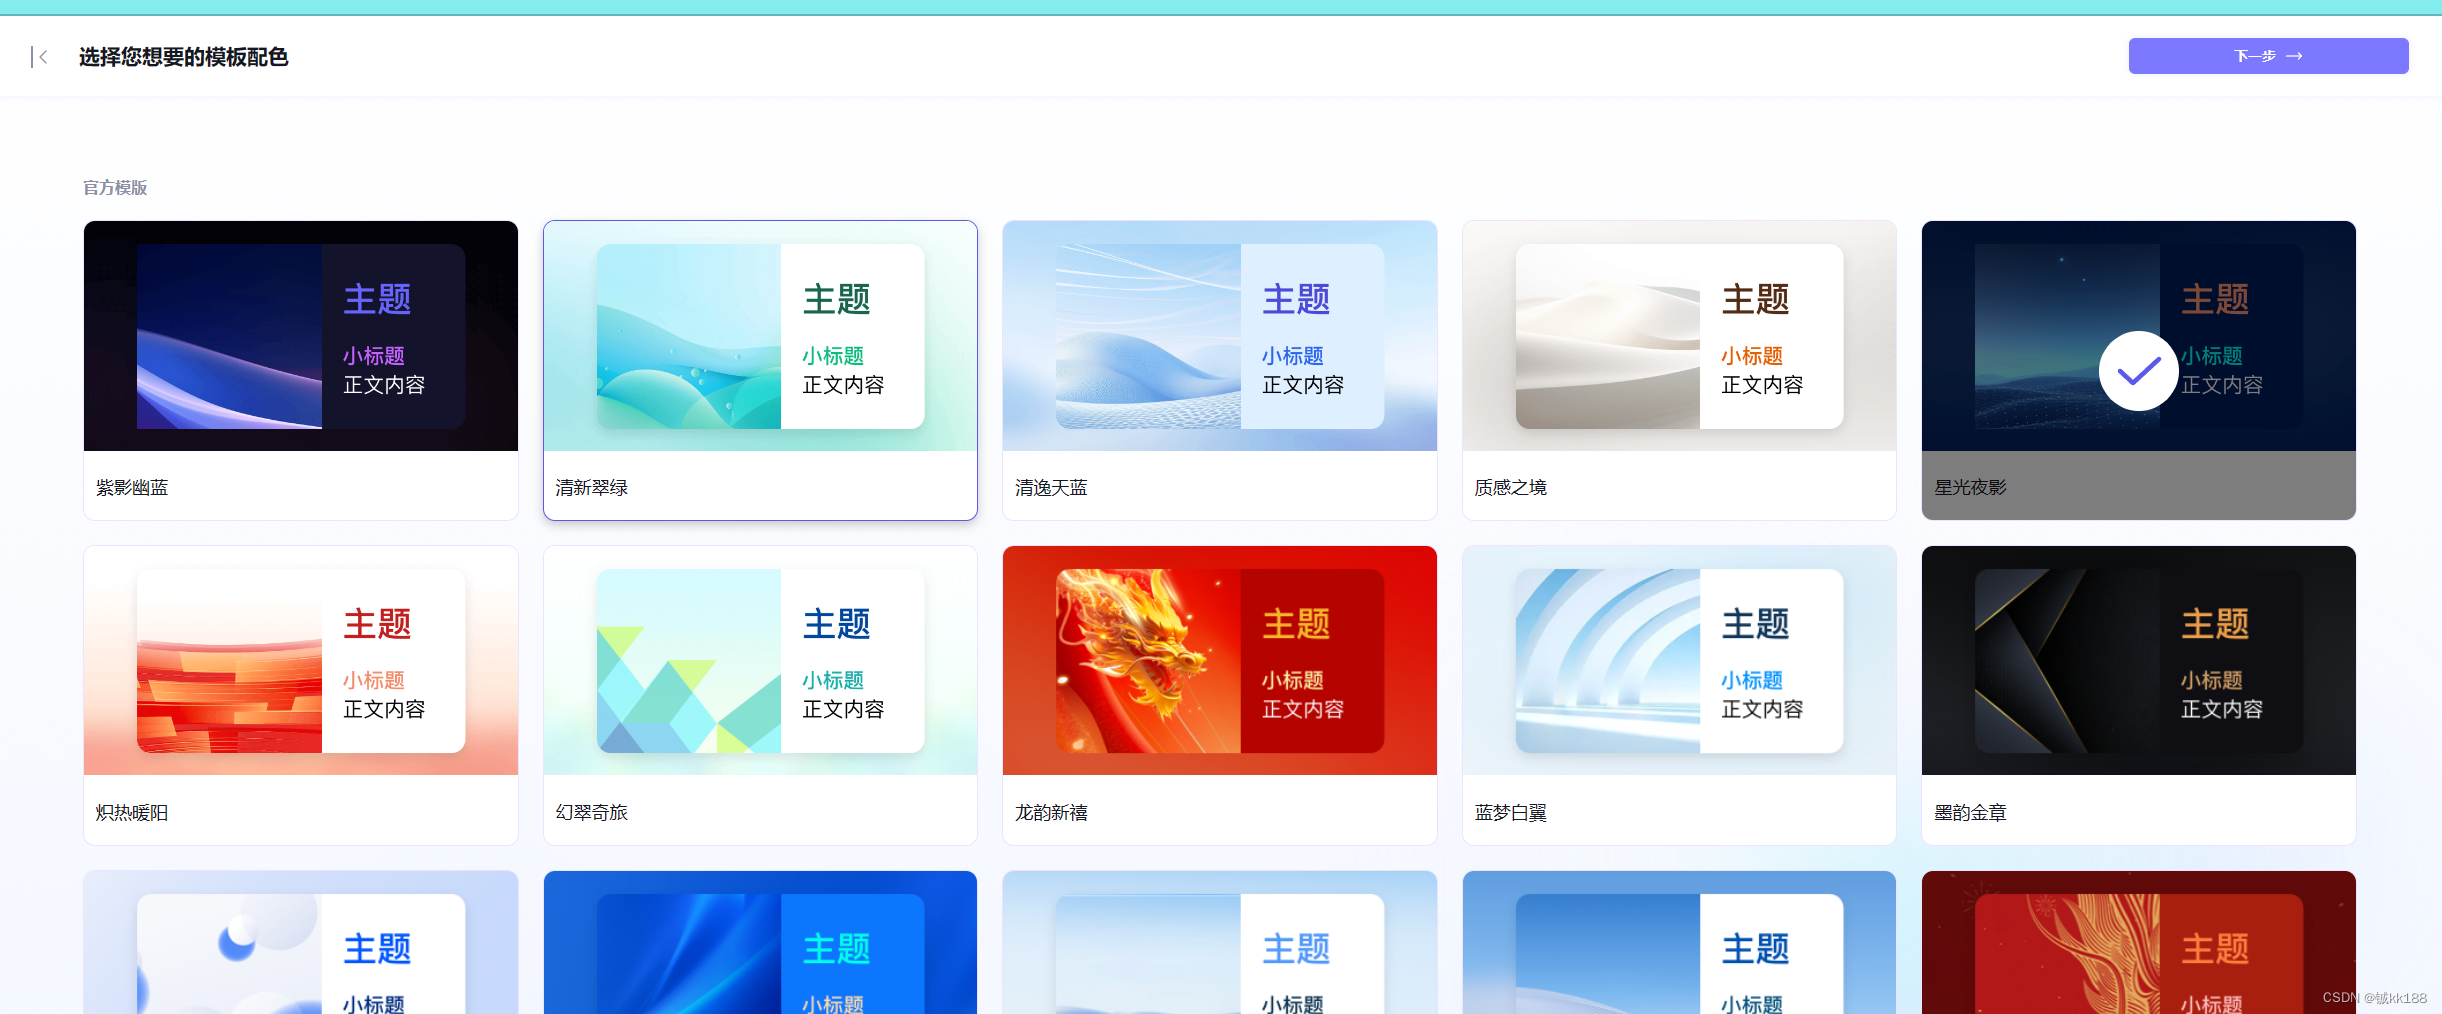Click the 龙韵新禧 template name label
Screen dimensions: 2442x1014
click(1051, 813)
